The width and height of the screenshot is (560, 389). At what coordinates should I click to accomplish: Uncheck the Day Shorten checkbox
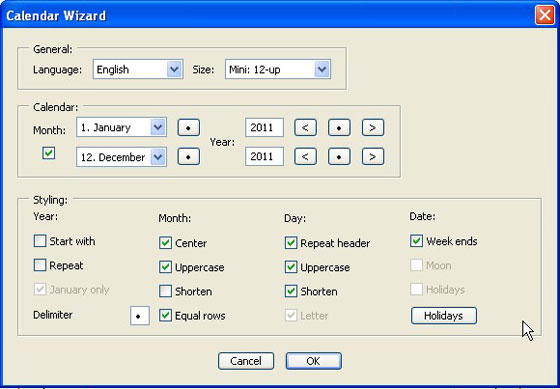291,291
